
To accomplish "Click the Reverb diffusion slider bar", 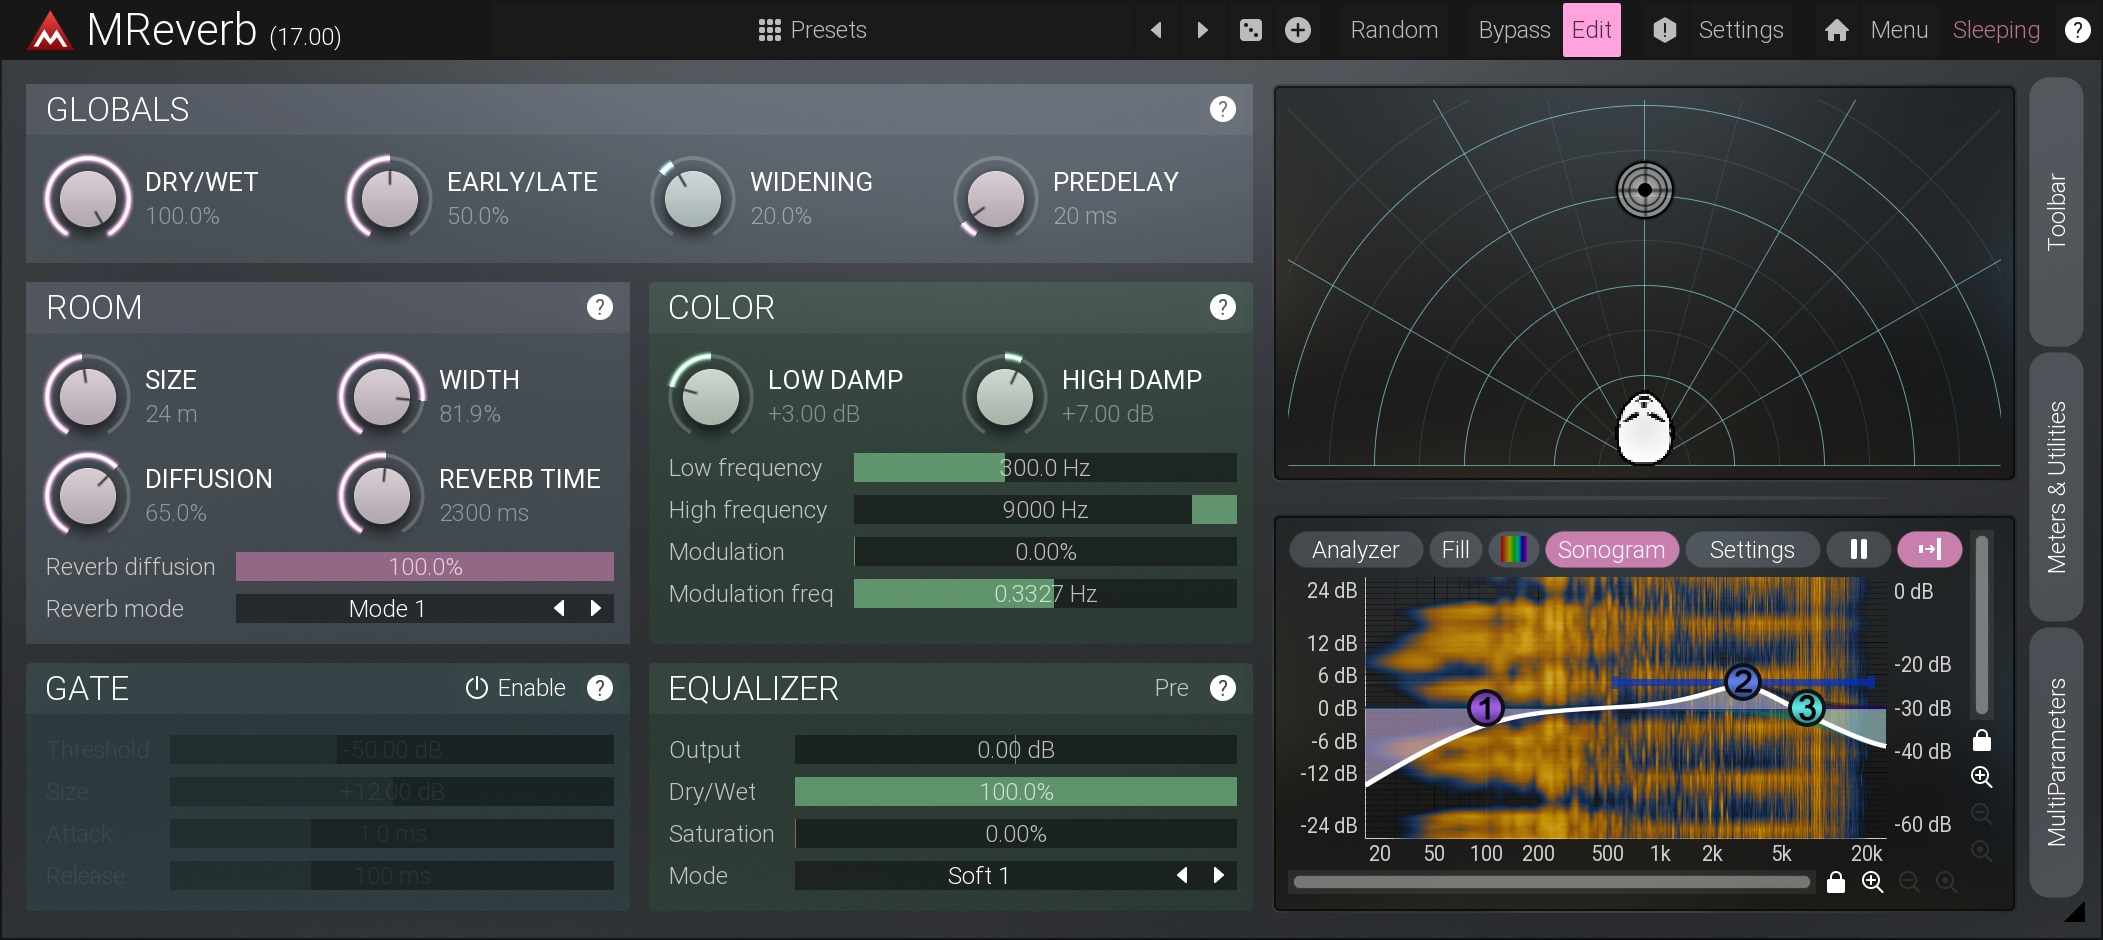I will [x=424, y=567].
